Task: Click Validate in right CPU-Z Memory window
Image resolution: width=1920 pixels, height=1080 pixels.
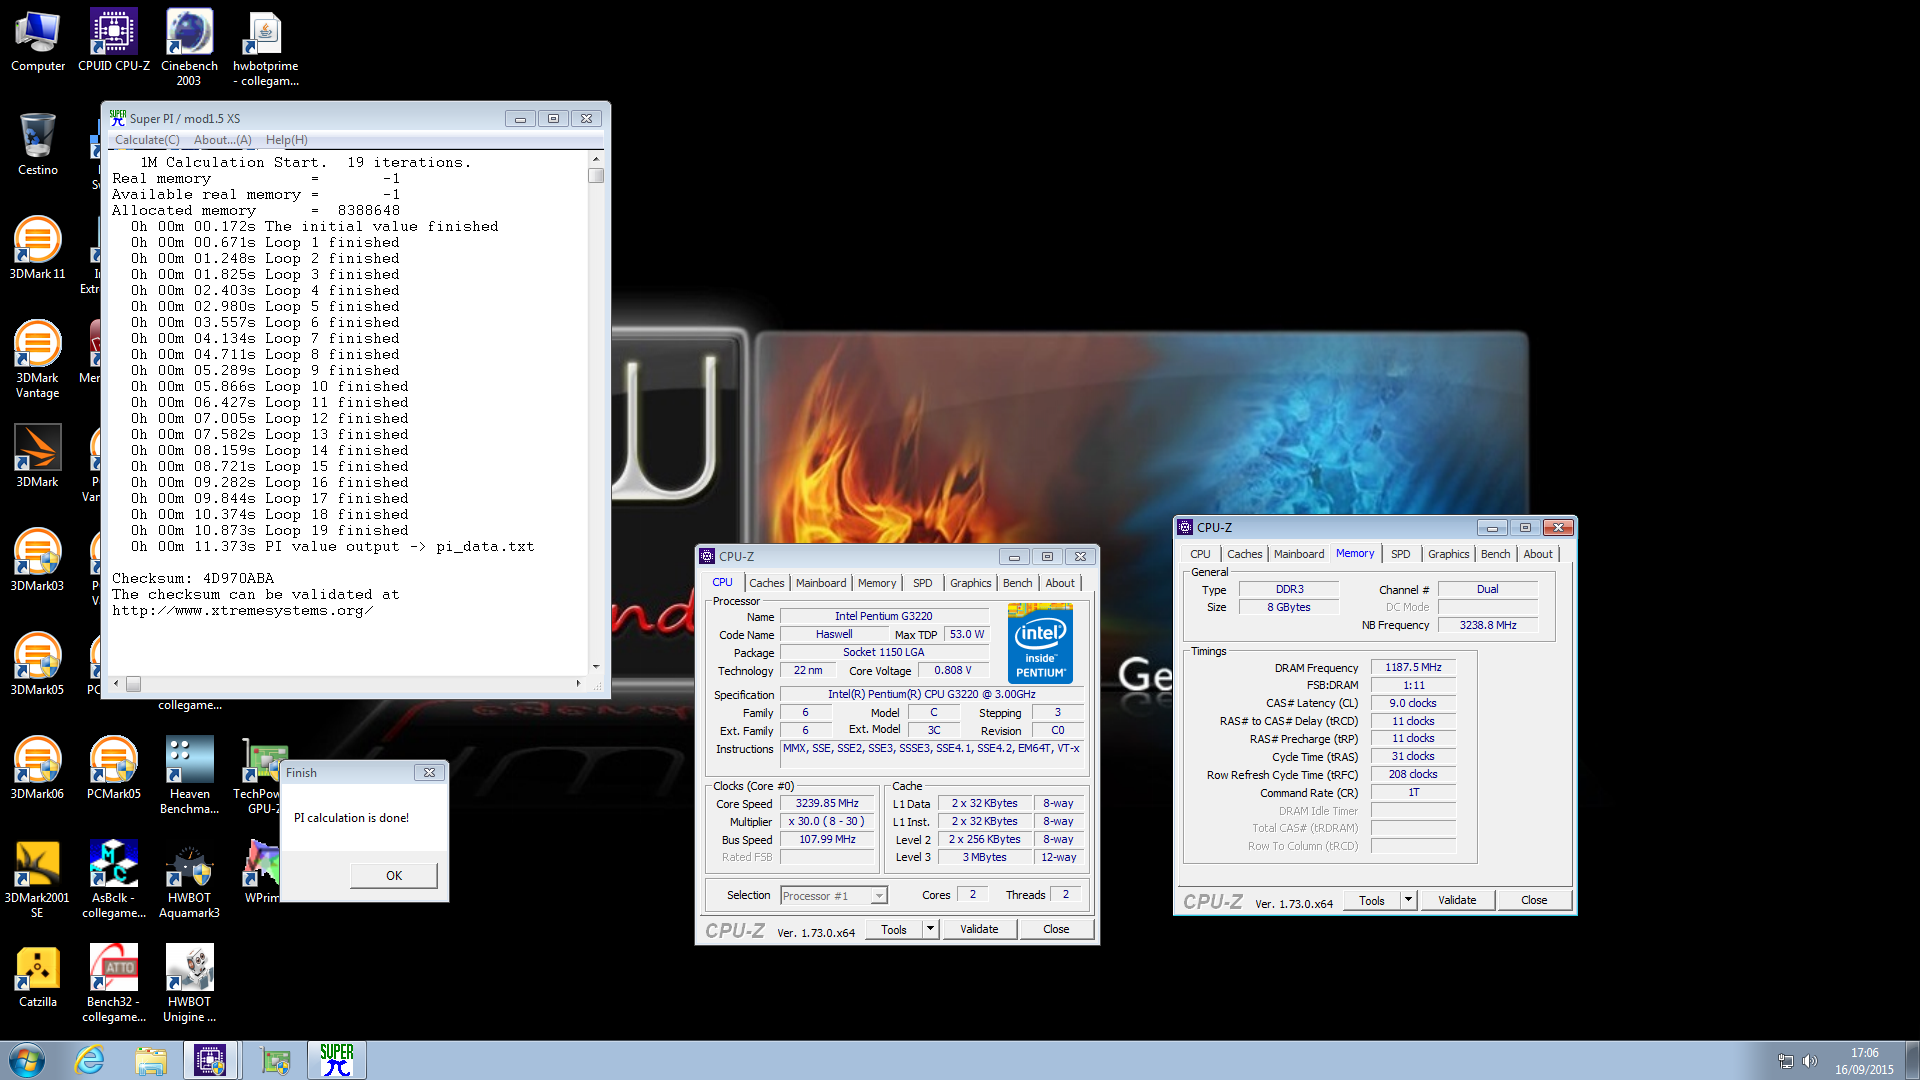Action: pos(1457,900)
